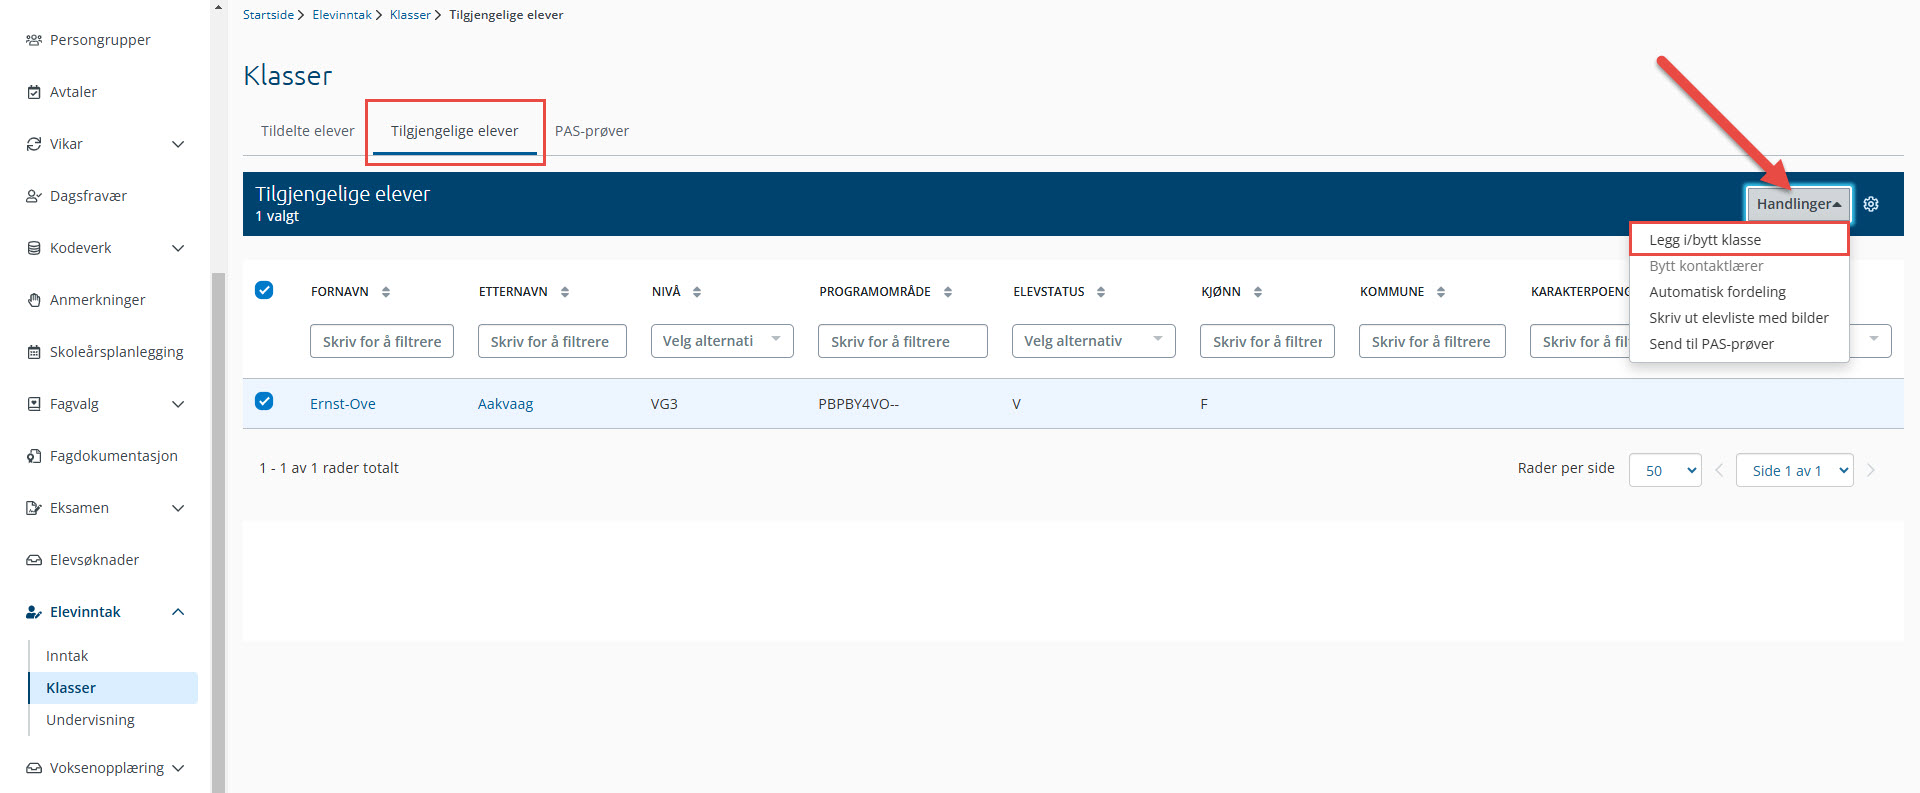Open the Startside breadcrumb link

point(268,15)
